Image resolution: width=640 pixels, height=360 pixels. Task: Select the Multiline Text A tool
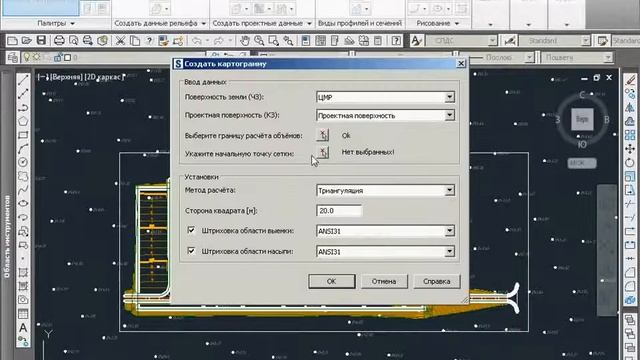pyautogui.click(x=23, y=328)
